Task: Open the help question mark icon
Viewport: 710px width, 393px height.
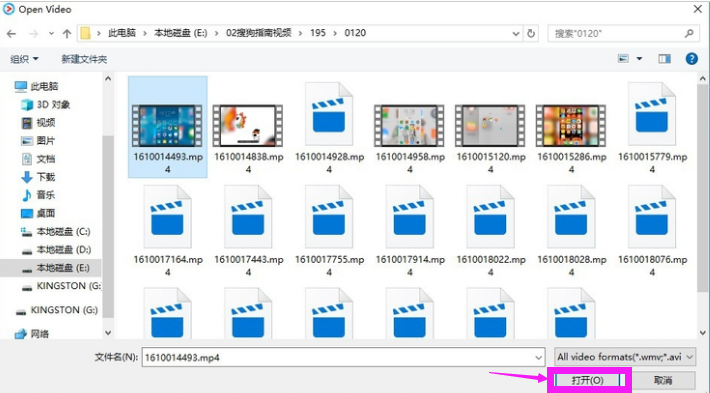Action: coord(691,59)
